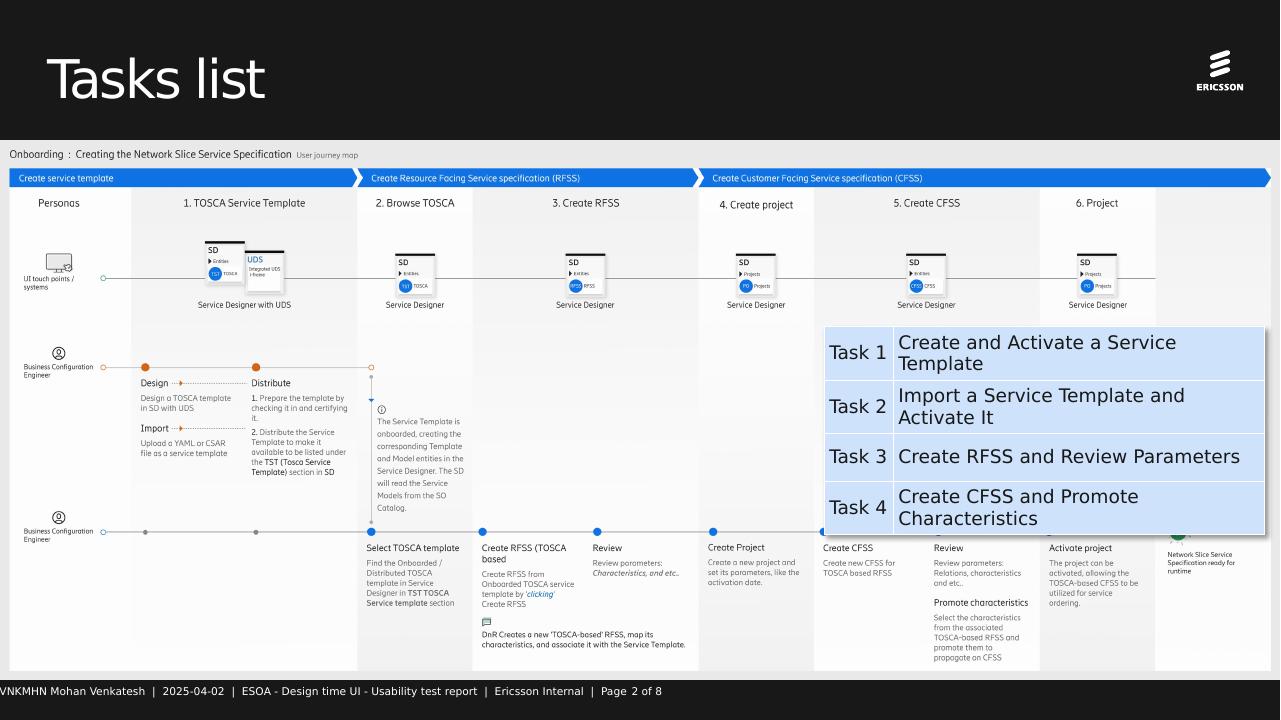
Task: Click the 3. Create RFSS header
Action: [x=586, y=203]
